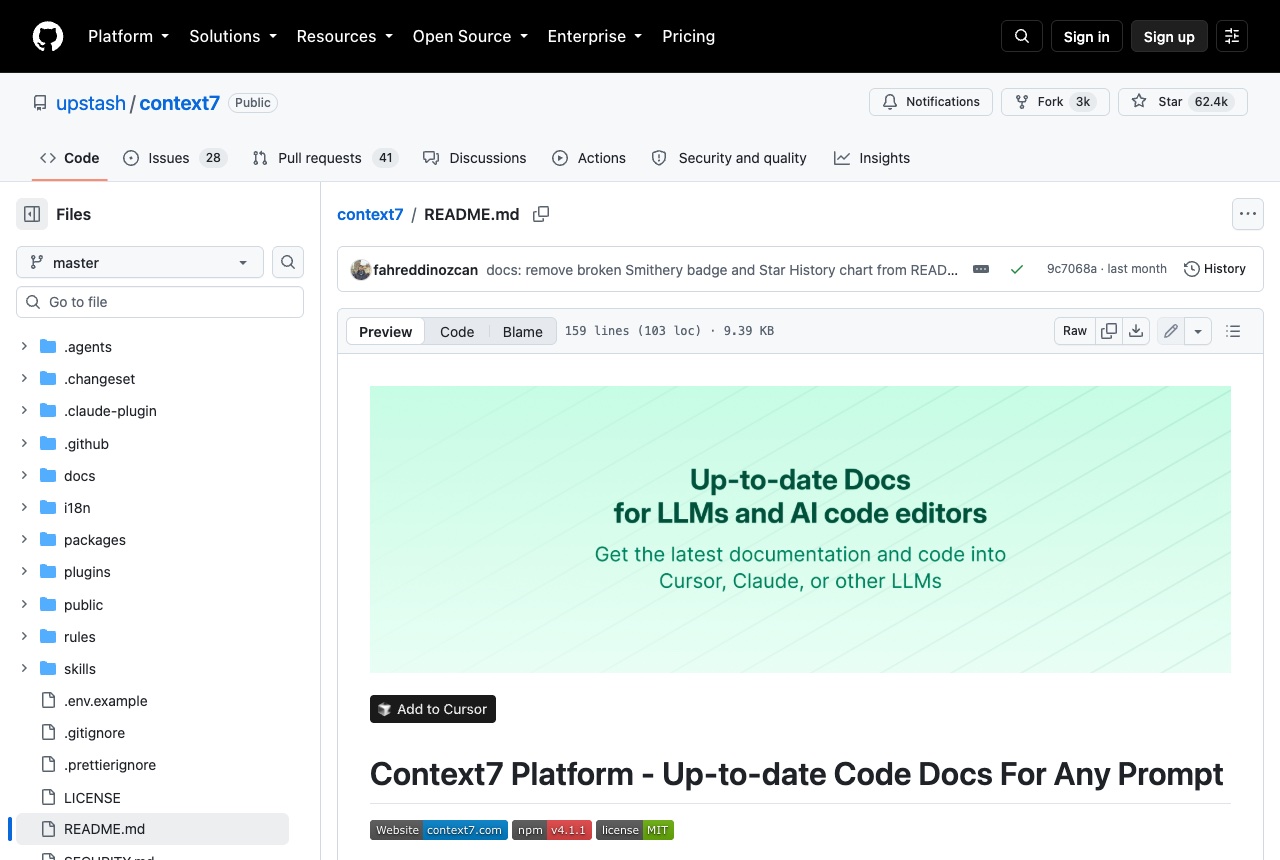Collapse the file tree side panel
The image size is (1280, 860).
point(32,214)
